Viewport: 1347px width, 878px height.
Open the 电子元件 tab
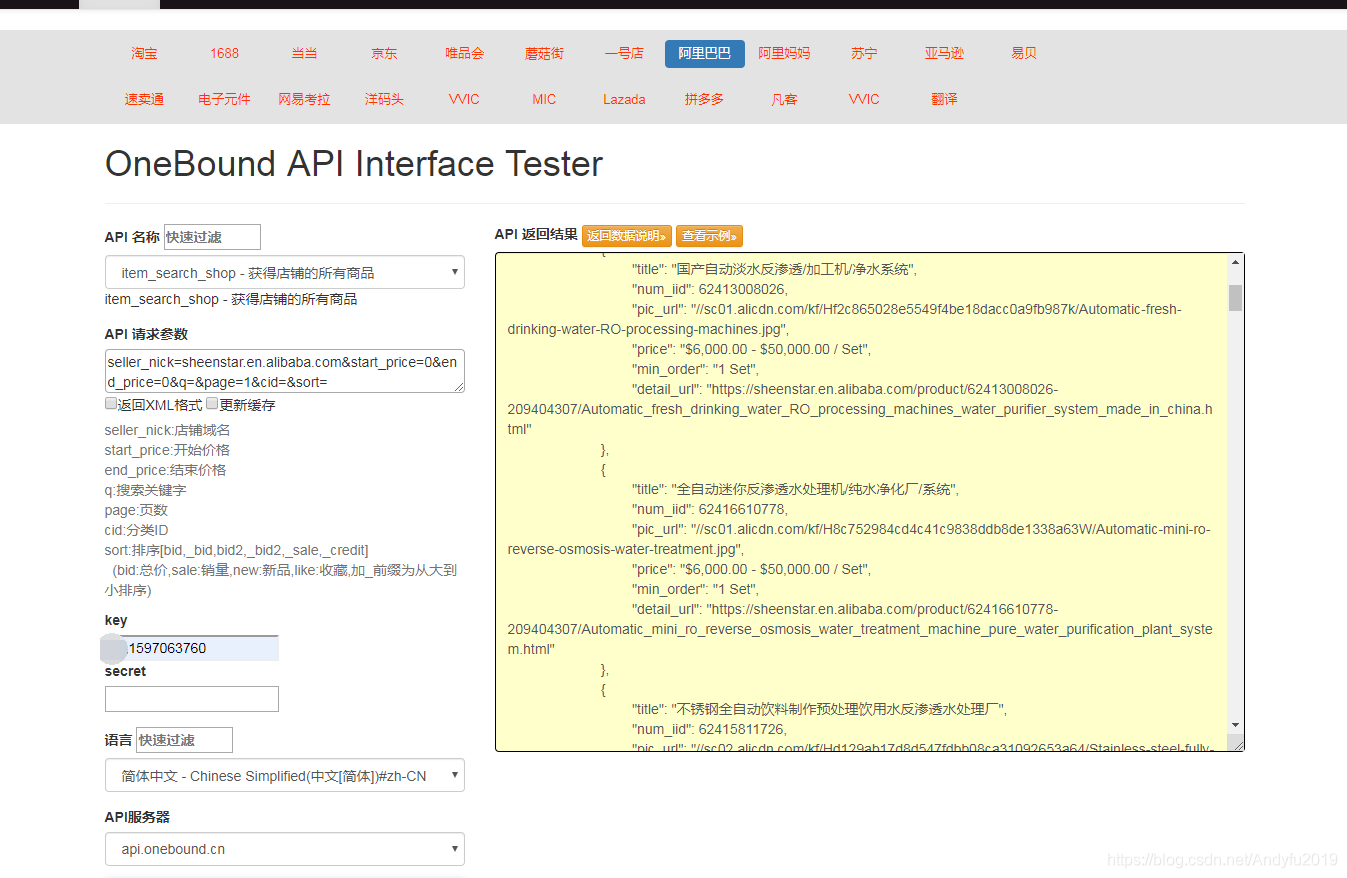click(224, 100)
